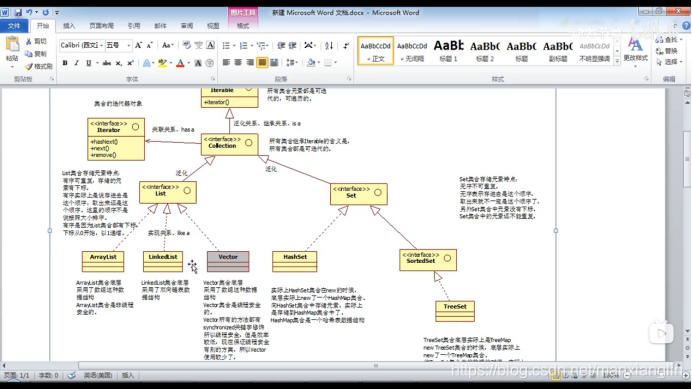
Task: Select the 标题 1 heading style
Action: 448,51
